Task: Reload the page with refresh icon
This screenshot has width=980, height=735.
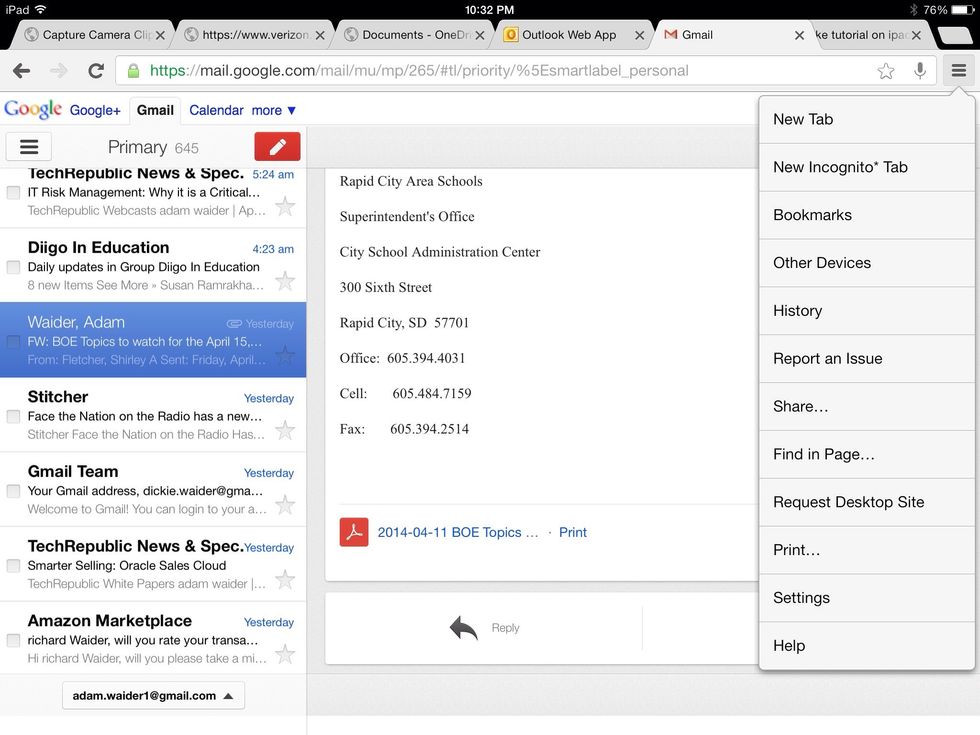Action: (96, 71)
